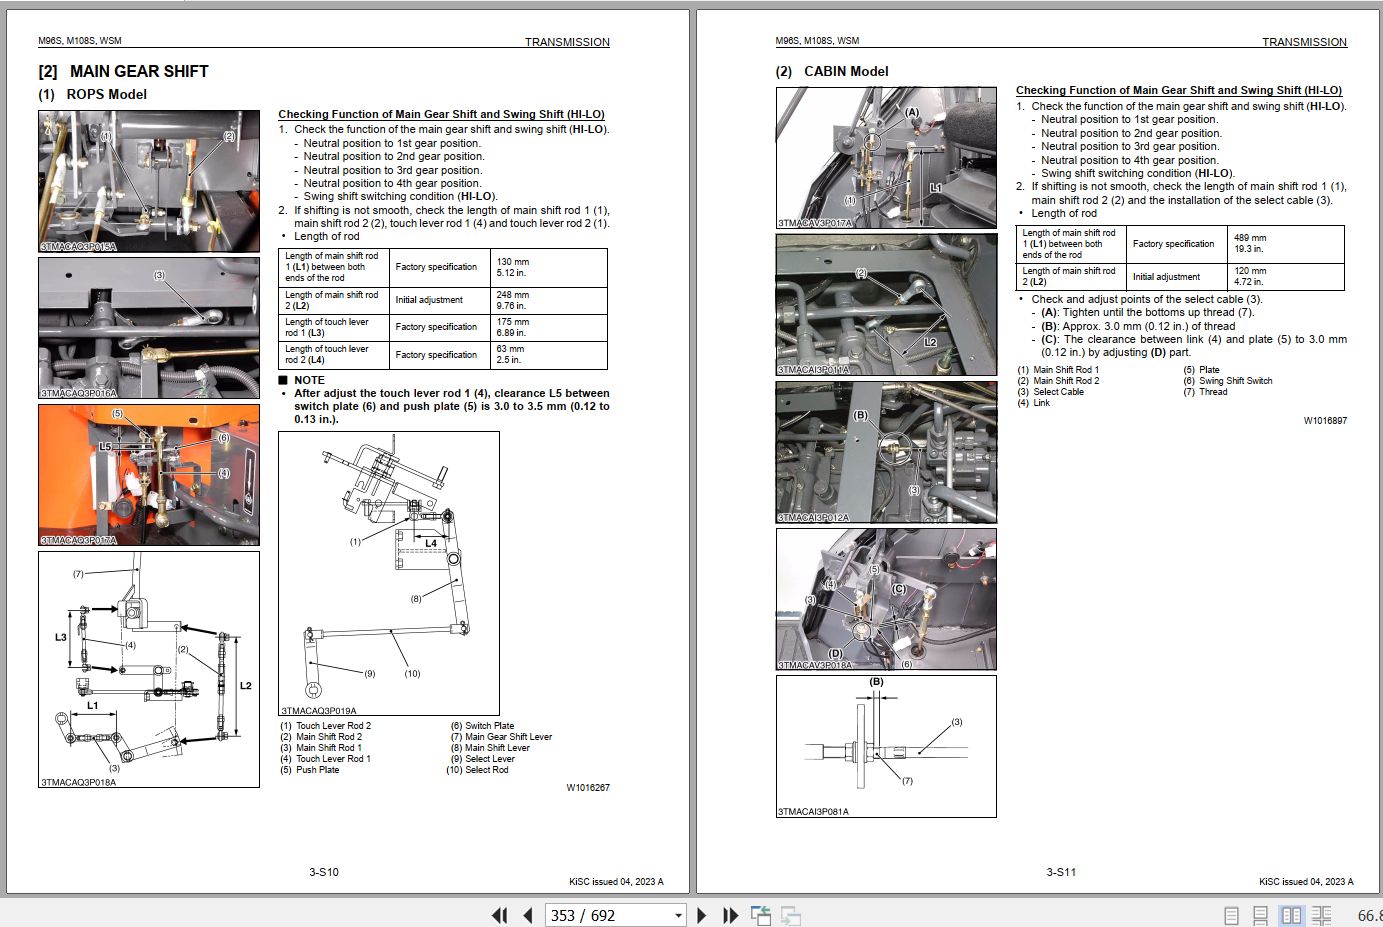Go to the next page
Image resolution: width=1383 pixels, height=927 pixels.
click(701, 915)
